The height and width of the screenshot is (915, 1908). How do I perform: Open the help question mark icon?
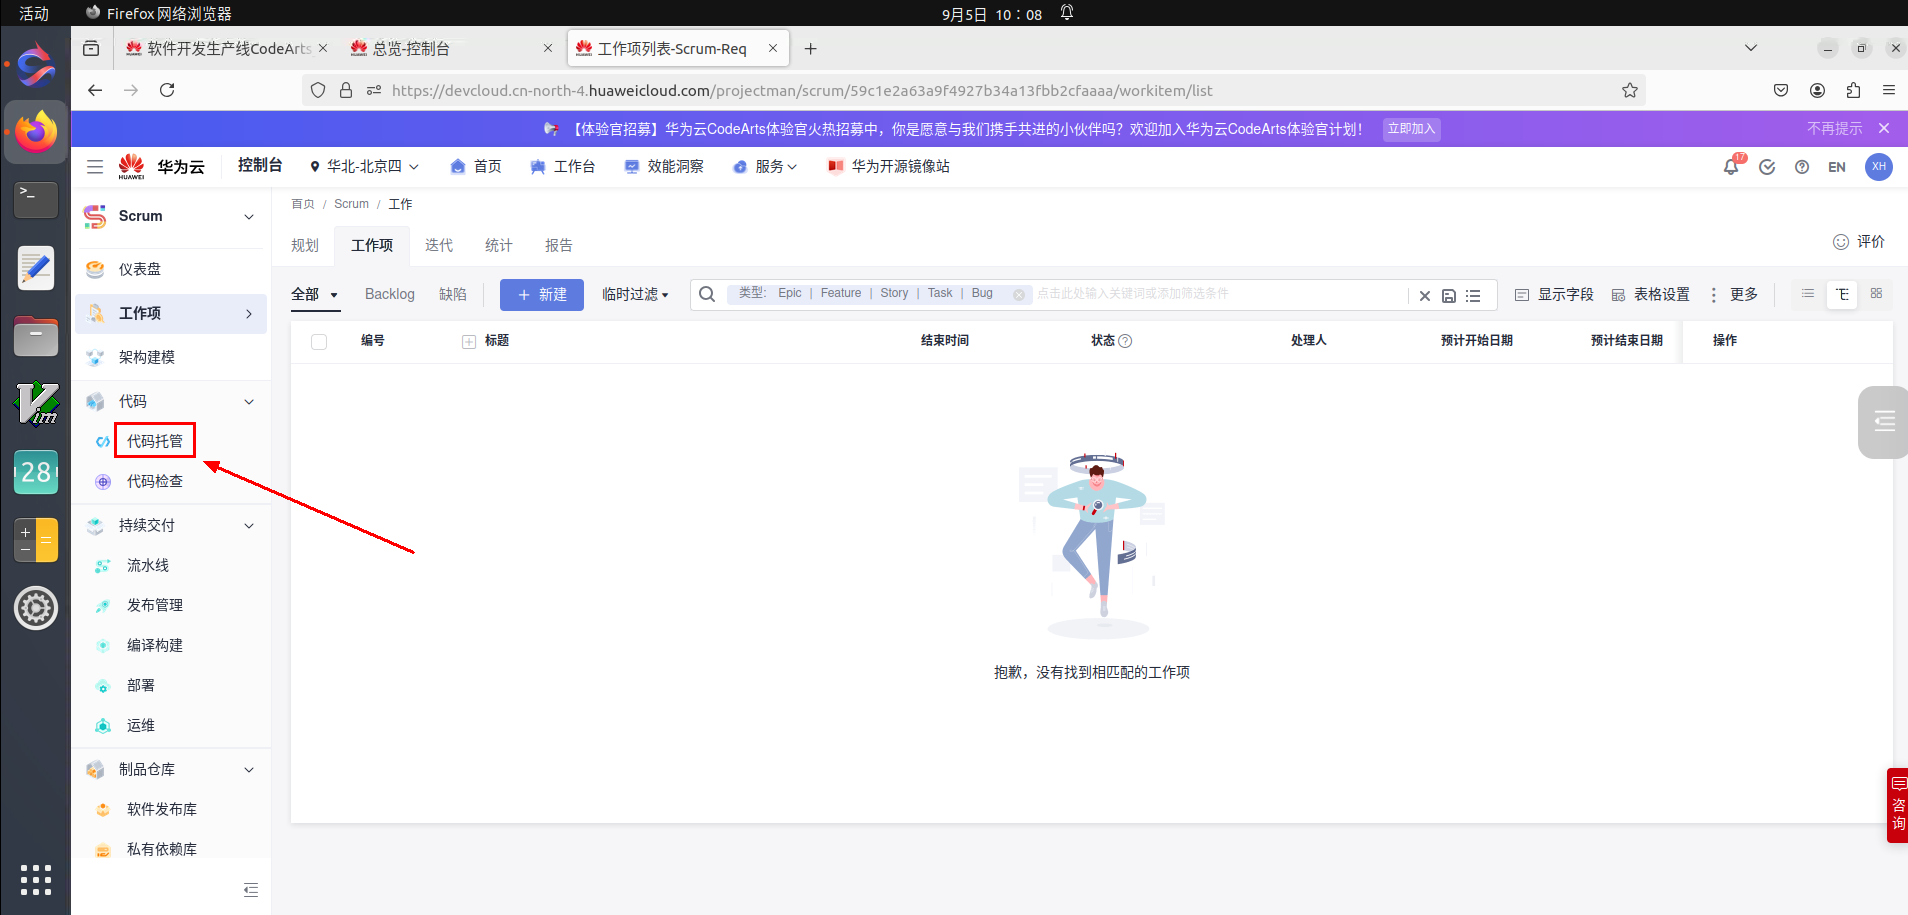pos(1802,167)
